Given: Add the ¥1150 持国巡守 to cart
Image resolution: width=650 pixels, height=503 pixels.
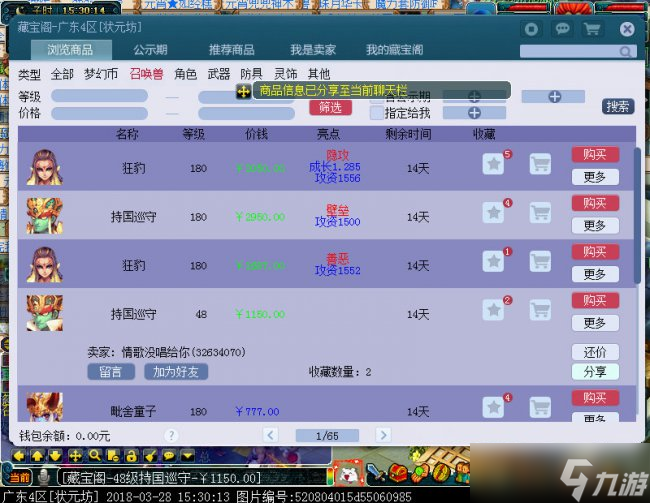Looking at the screenshot, I should pyautogui.click(x=541, y=310).
